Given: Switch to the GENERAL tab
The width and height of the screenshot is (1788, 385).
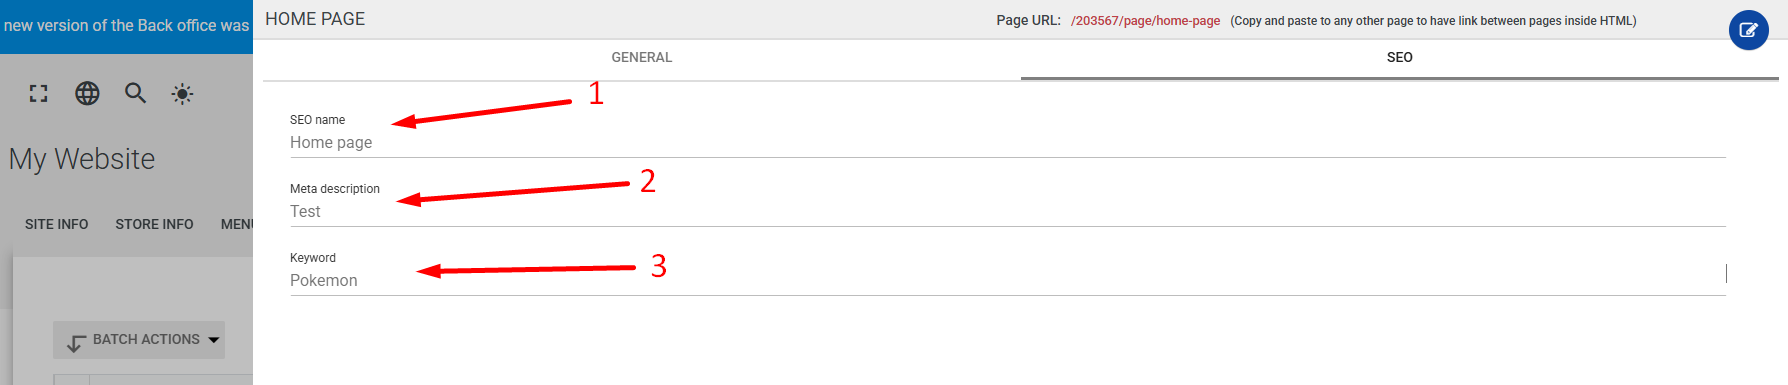Looking at the screenshot, I should point(641,58).
